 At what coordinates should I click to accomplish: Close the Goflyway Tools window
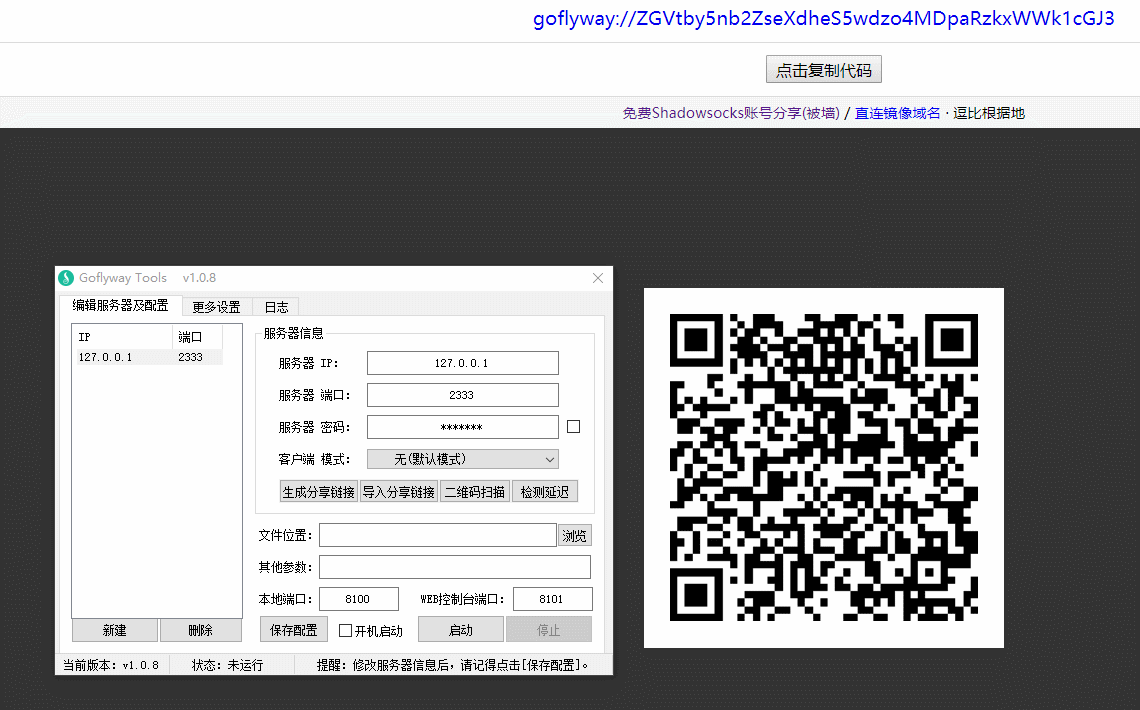pyautogui.click(x=598, y=278)
